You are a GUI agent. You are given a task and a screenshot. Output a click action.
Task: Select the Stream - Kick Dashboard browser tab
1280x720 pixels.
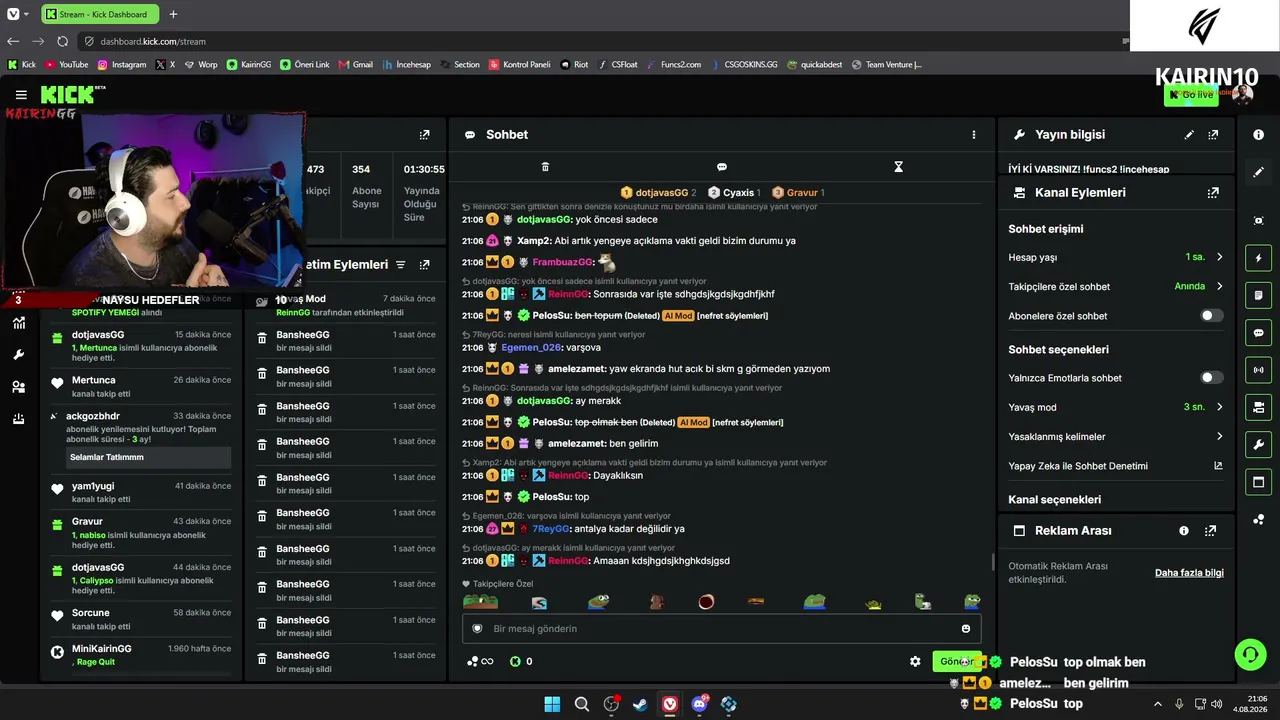pyautogui.click(x=98, y=14)
